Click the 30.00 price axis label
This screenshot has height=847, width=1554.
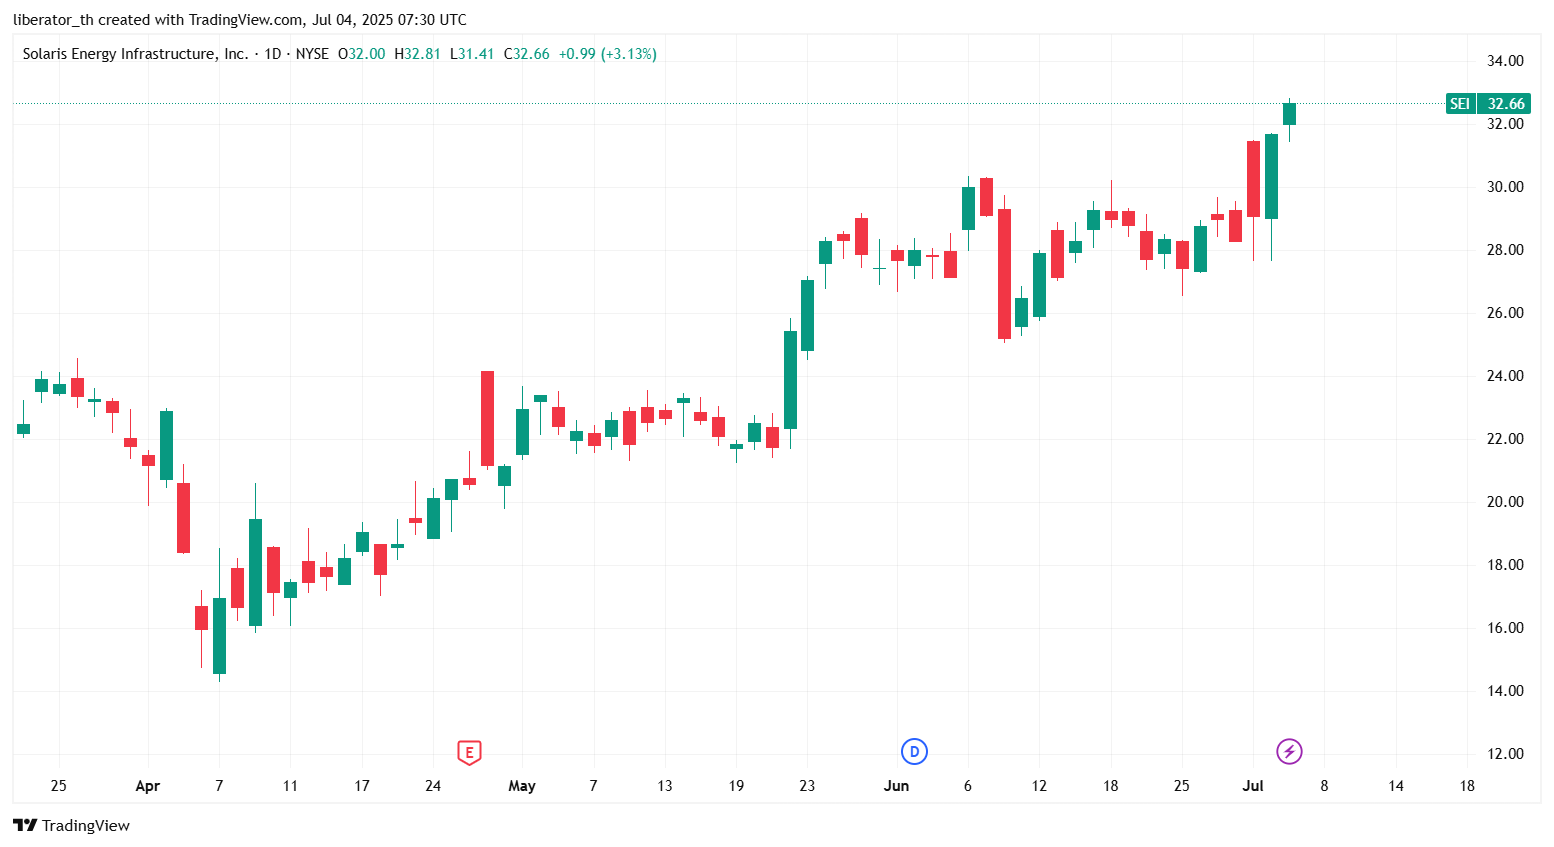1505,187
